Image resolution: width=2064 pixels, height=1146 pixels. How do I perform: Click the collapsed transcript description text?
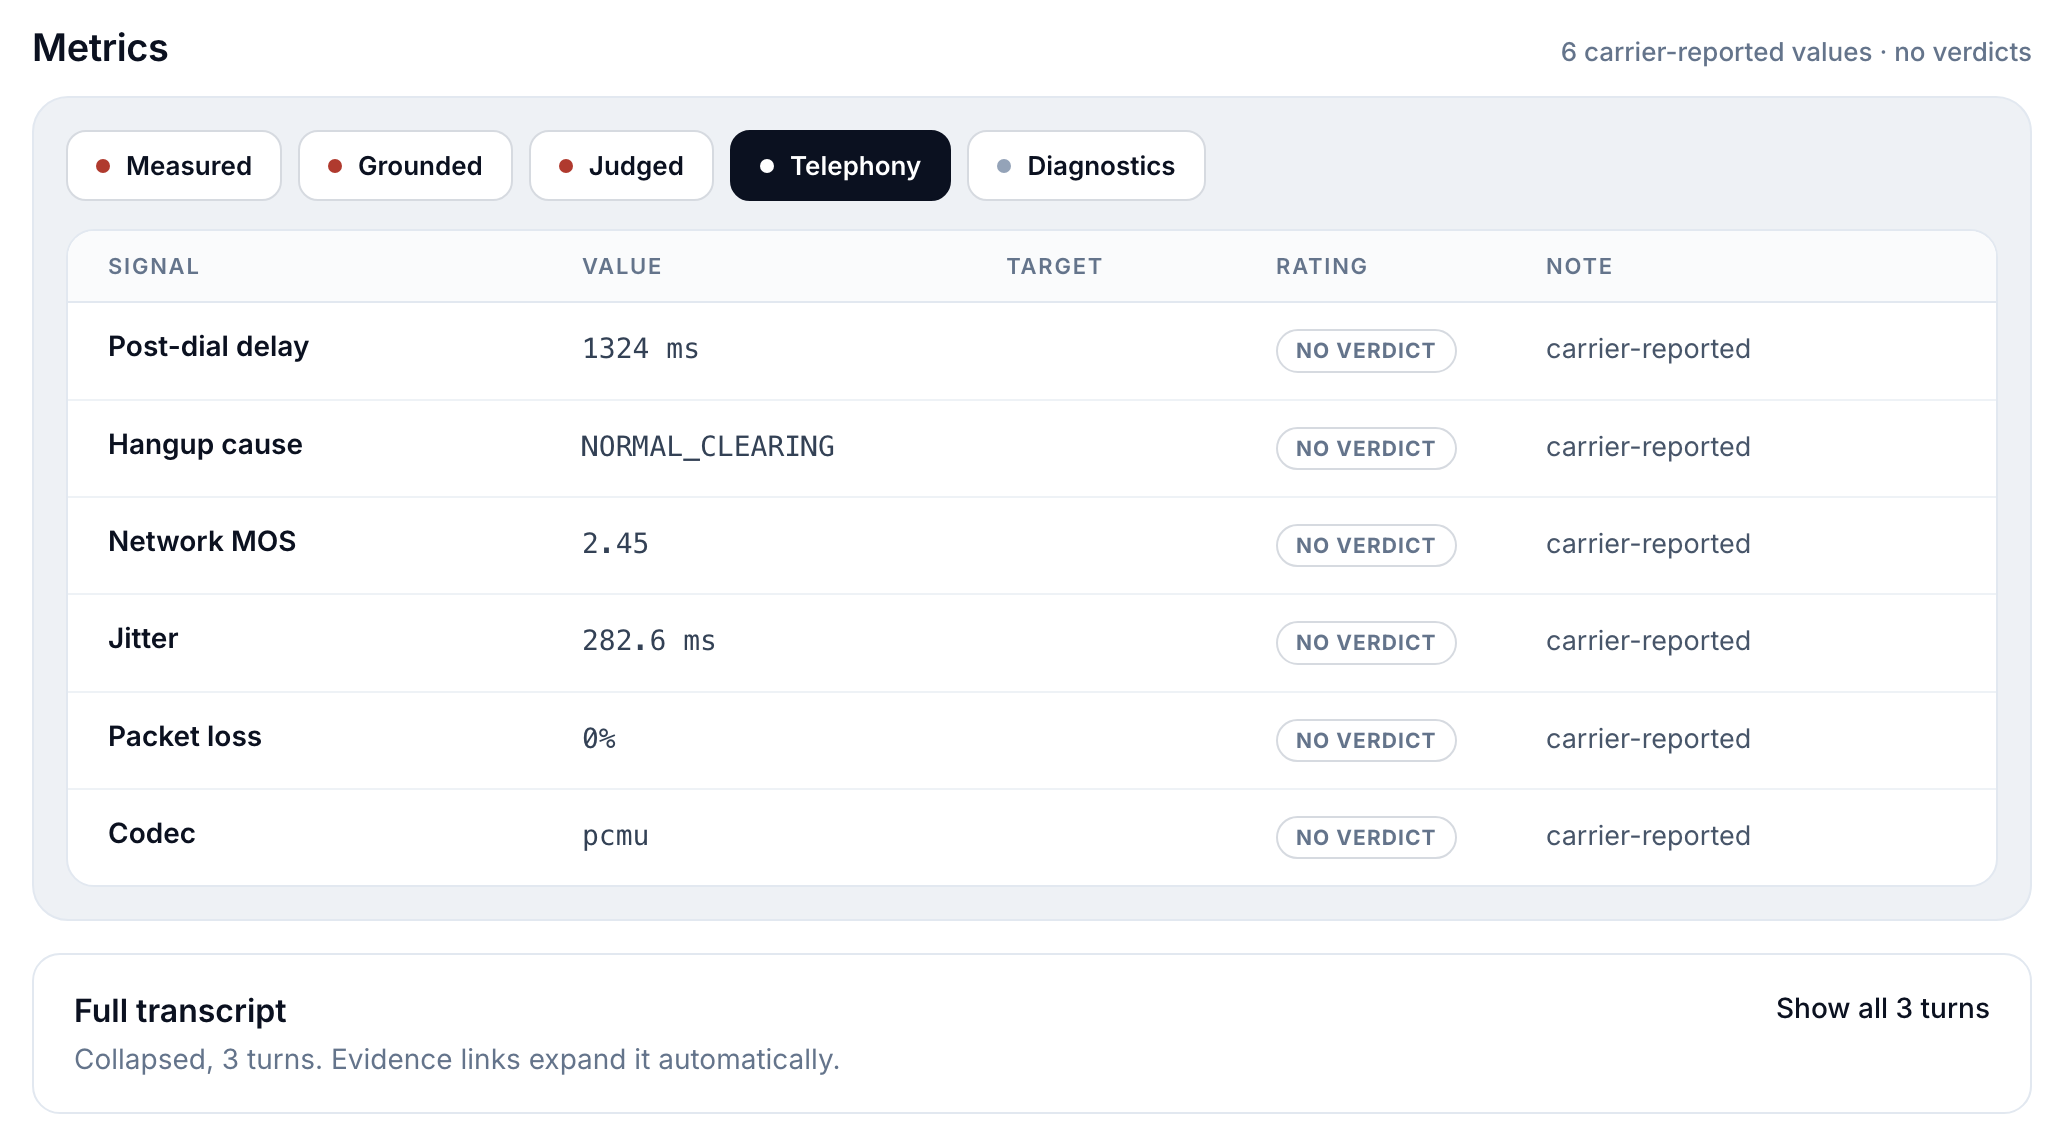pyautogui.click(x=457, y=1059)
